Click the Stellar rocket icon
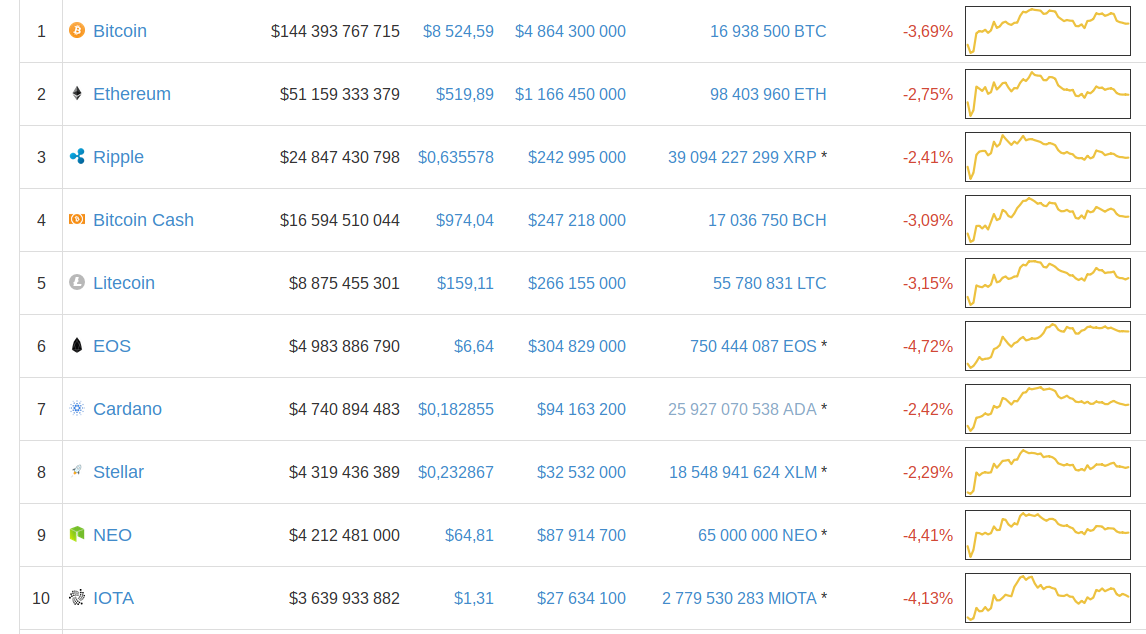This screenshot has width=1146, height=634. coord(77,471)
